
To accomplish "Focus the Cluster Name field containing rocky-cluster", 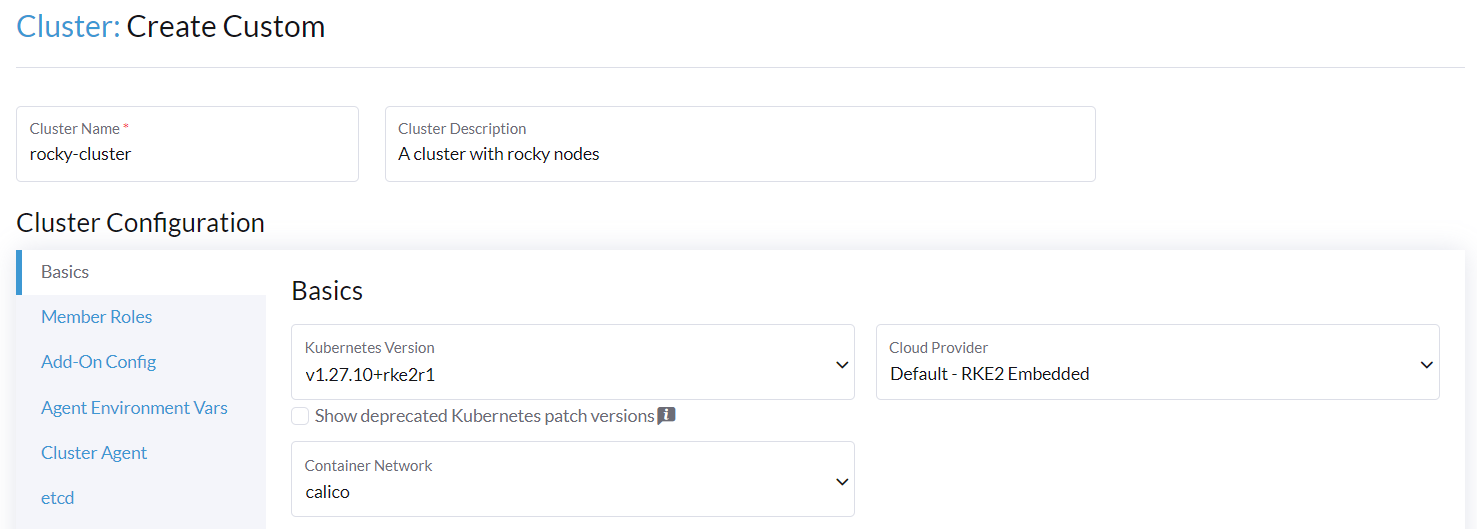I will point(187,155).
